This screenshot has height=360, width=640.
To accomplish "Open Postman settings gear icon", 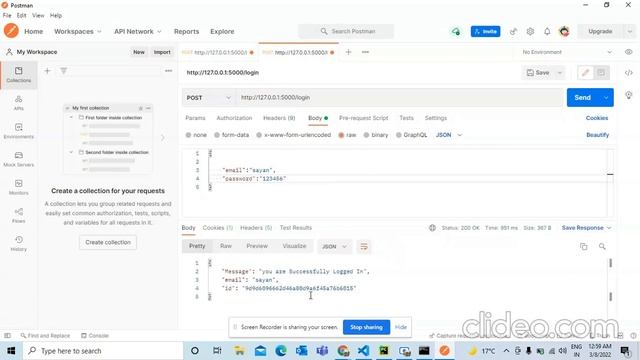I will [x=530, y=31].
